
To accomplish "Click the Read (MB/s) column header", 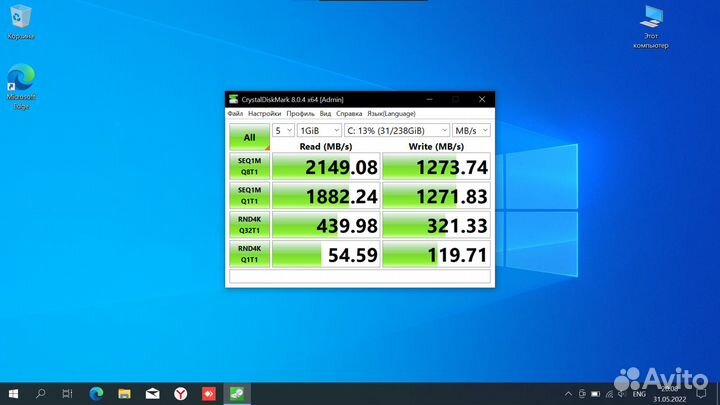I will pos(326,146).
